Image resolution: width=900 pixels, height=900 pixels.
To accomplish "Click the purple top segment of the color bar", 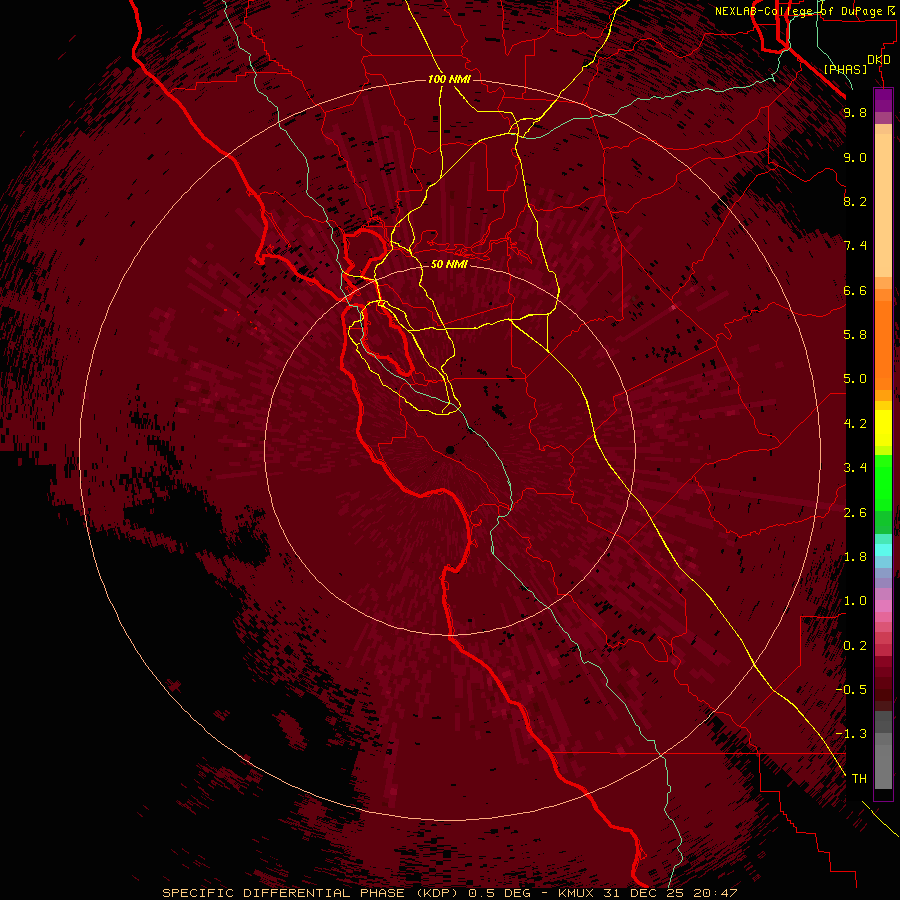I will 883,100.
